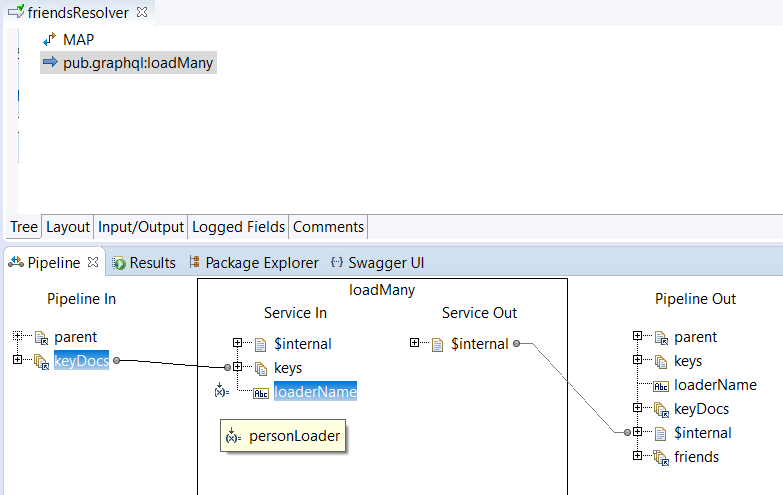The height and width of the screenshot is (495, 783).
Task: Expand keyDocs in Pipeline In
Action: [18, 360]
